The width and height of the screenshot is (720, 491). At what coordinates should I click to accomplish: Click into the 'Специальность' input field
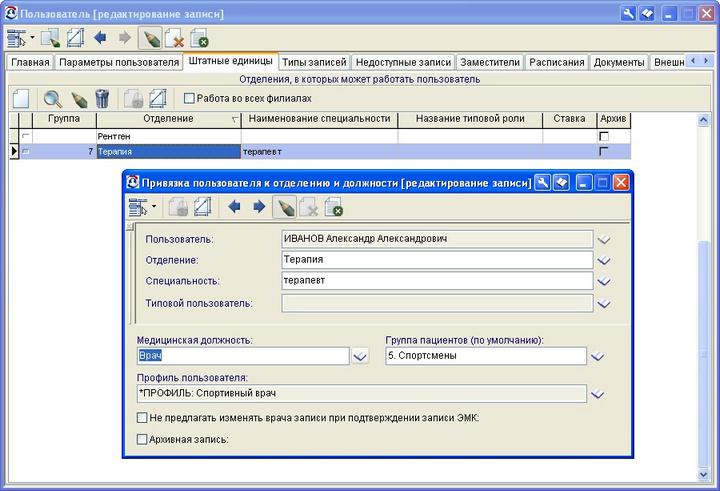click(x=434, y=281)
